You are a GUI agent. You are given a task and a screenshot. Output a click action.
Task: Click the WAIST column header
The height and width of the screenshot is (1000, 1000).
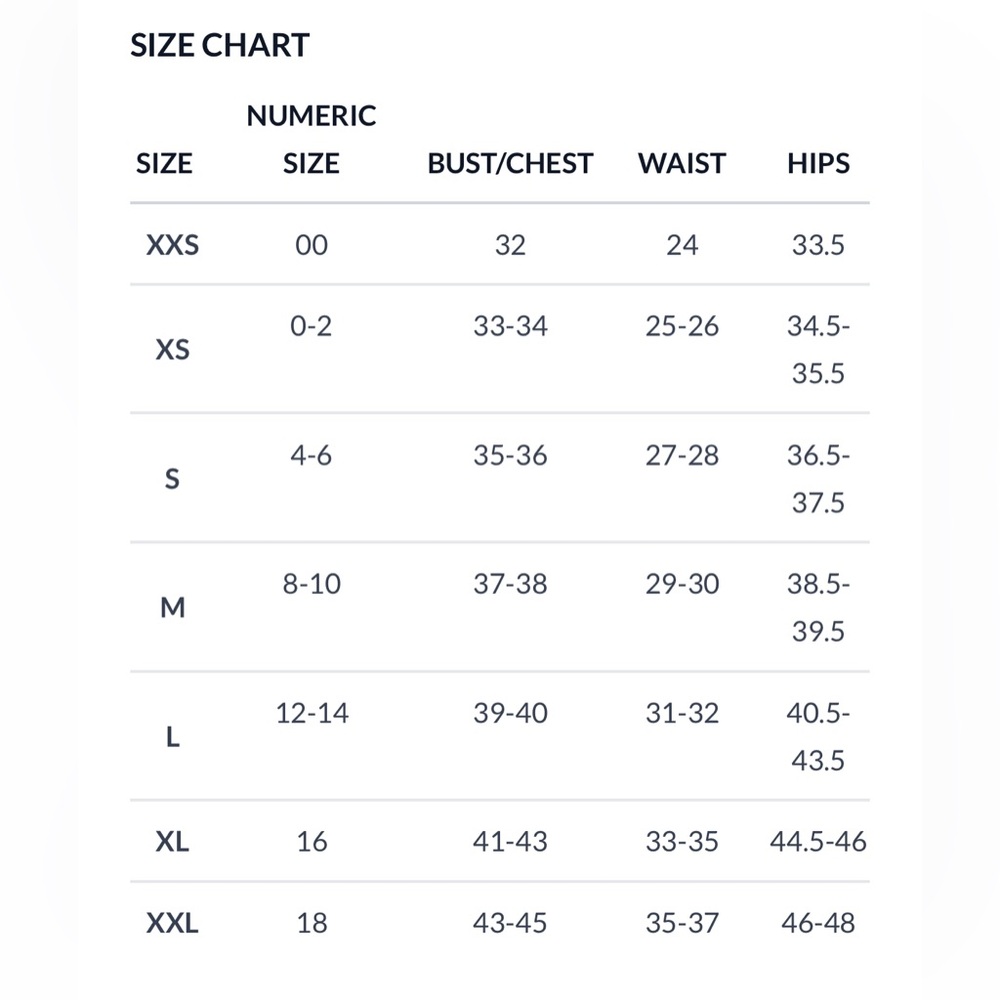click(x=682, y=163)
